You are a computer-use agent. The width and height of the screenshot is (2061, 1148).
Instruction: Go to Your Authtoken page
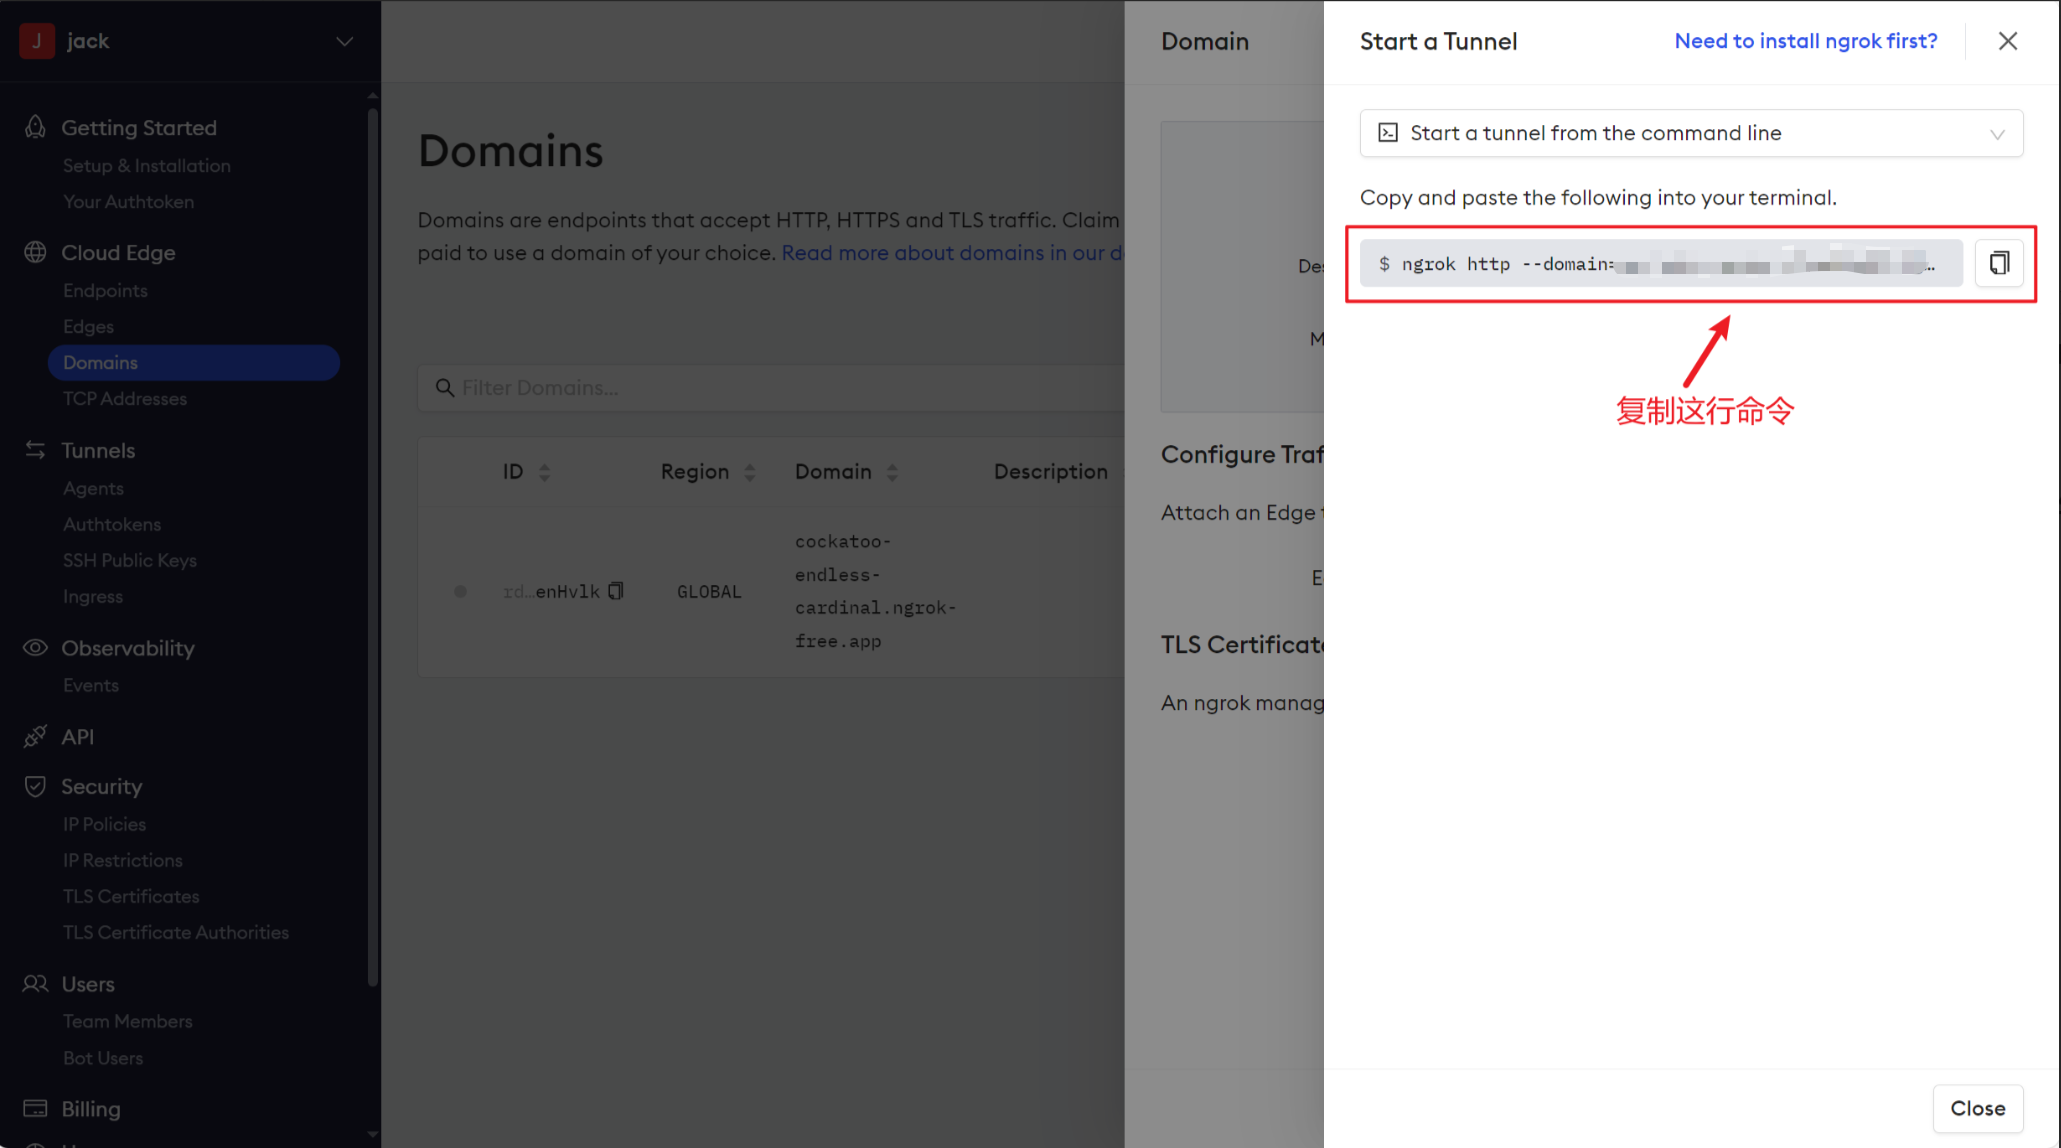click(128, 201)
